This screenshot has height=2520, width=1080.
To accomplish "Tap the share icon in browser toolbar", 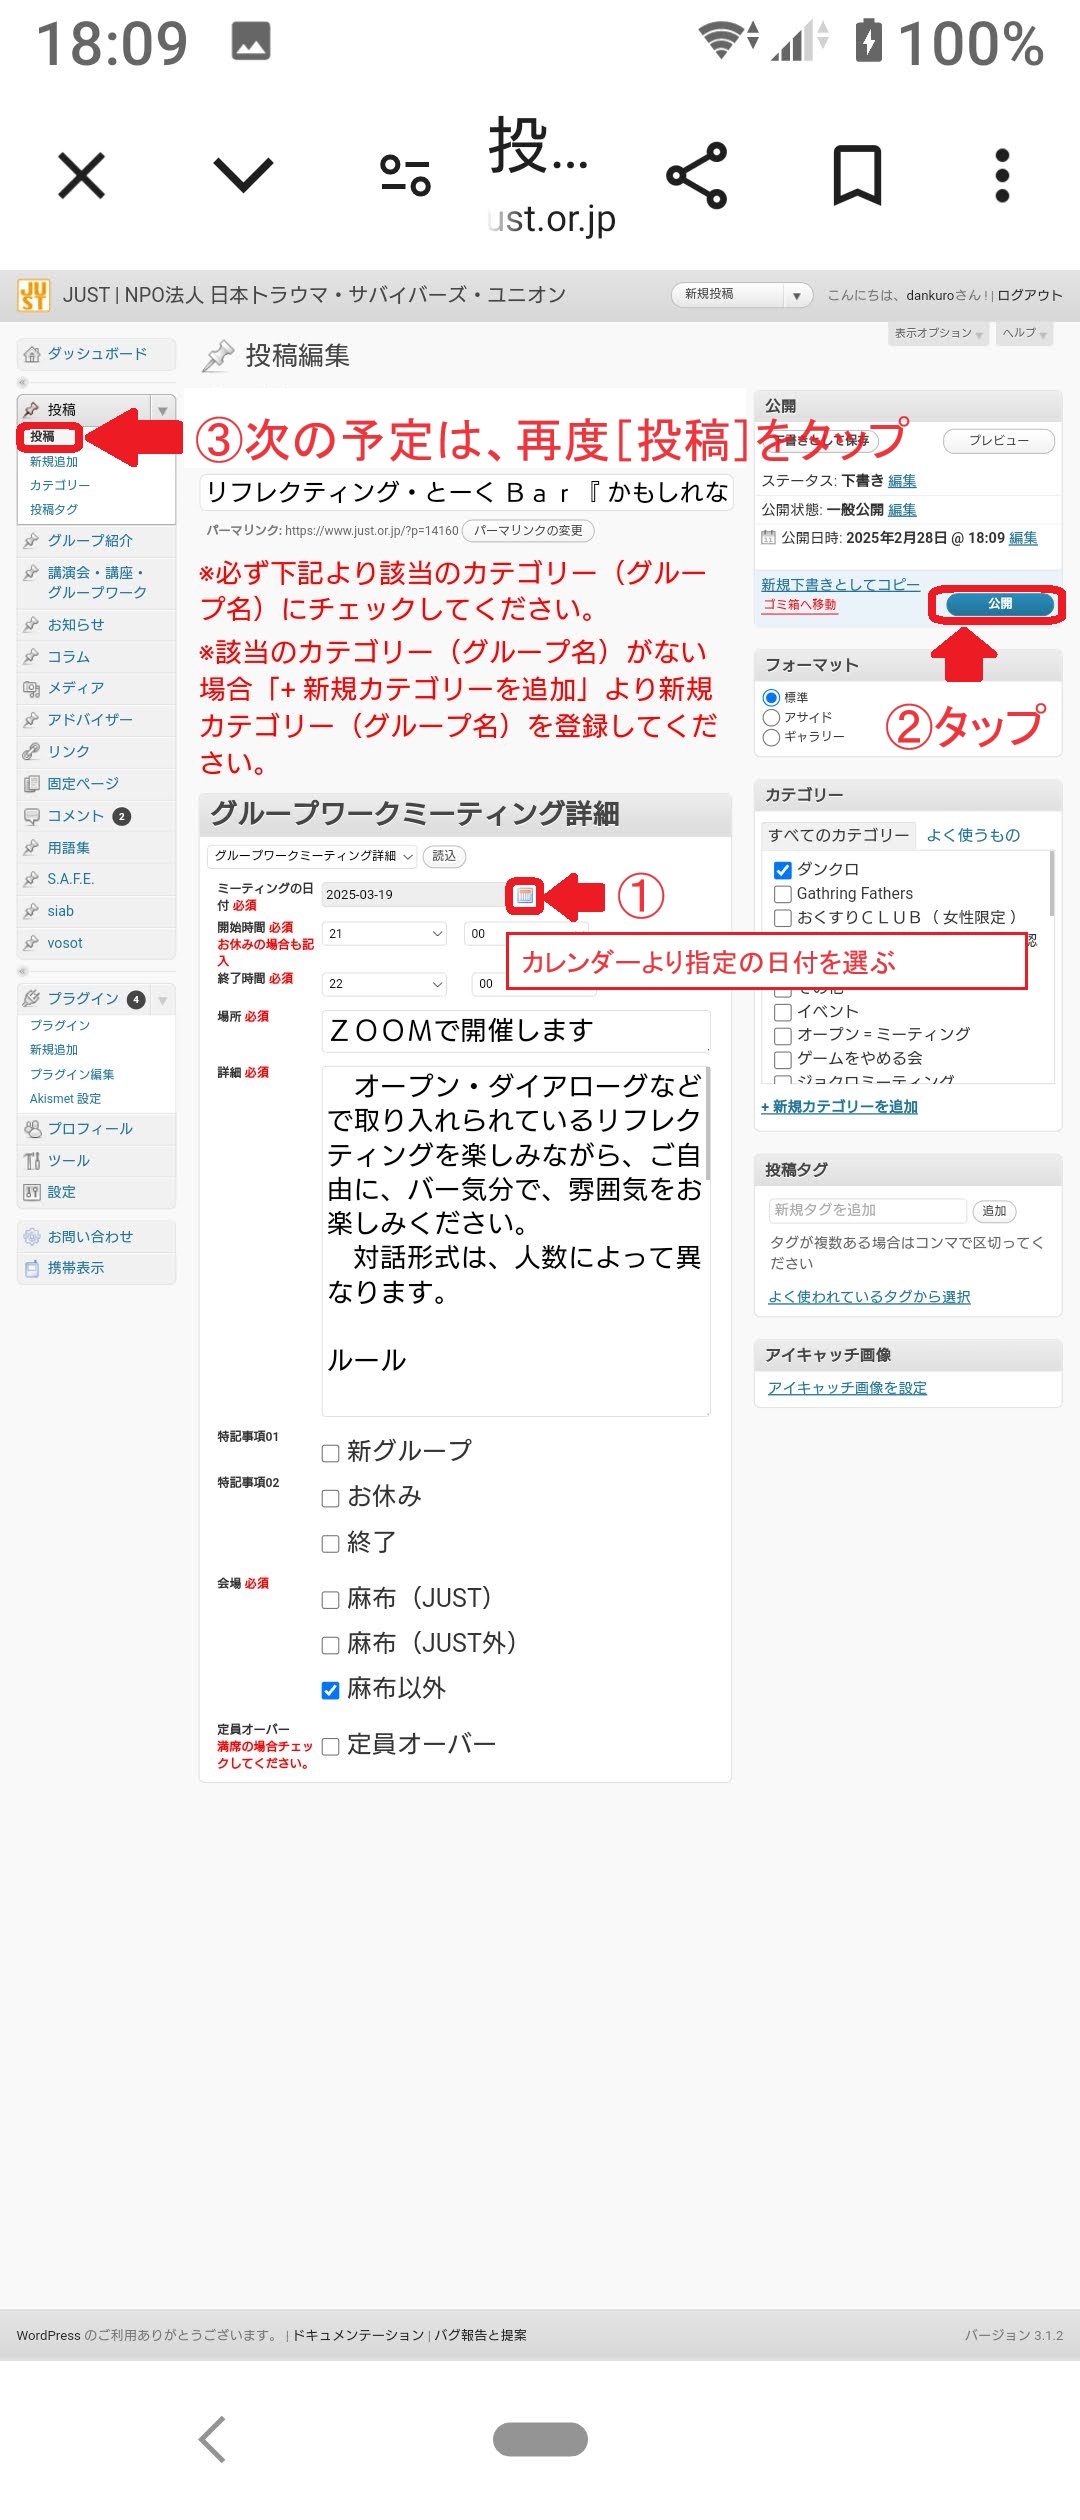I will pos(697,176).
